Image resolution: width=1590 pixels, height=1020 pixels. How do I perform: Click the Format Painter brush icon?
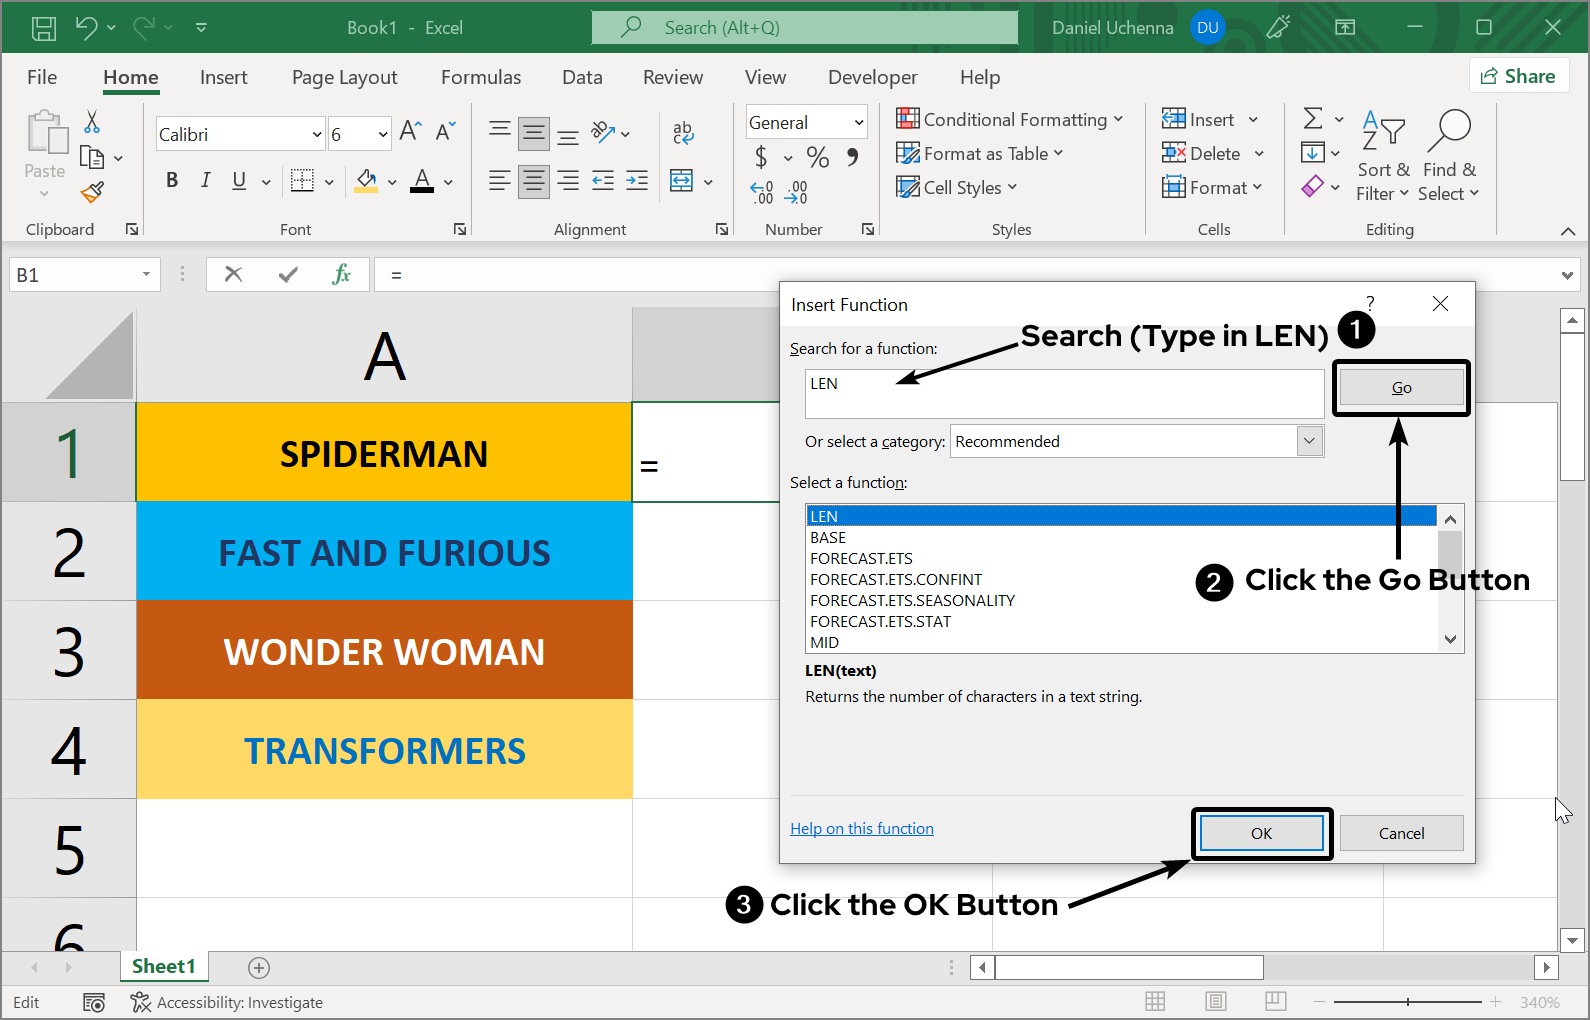point(92,192)
